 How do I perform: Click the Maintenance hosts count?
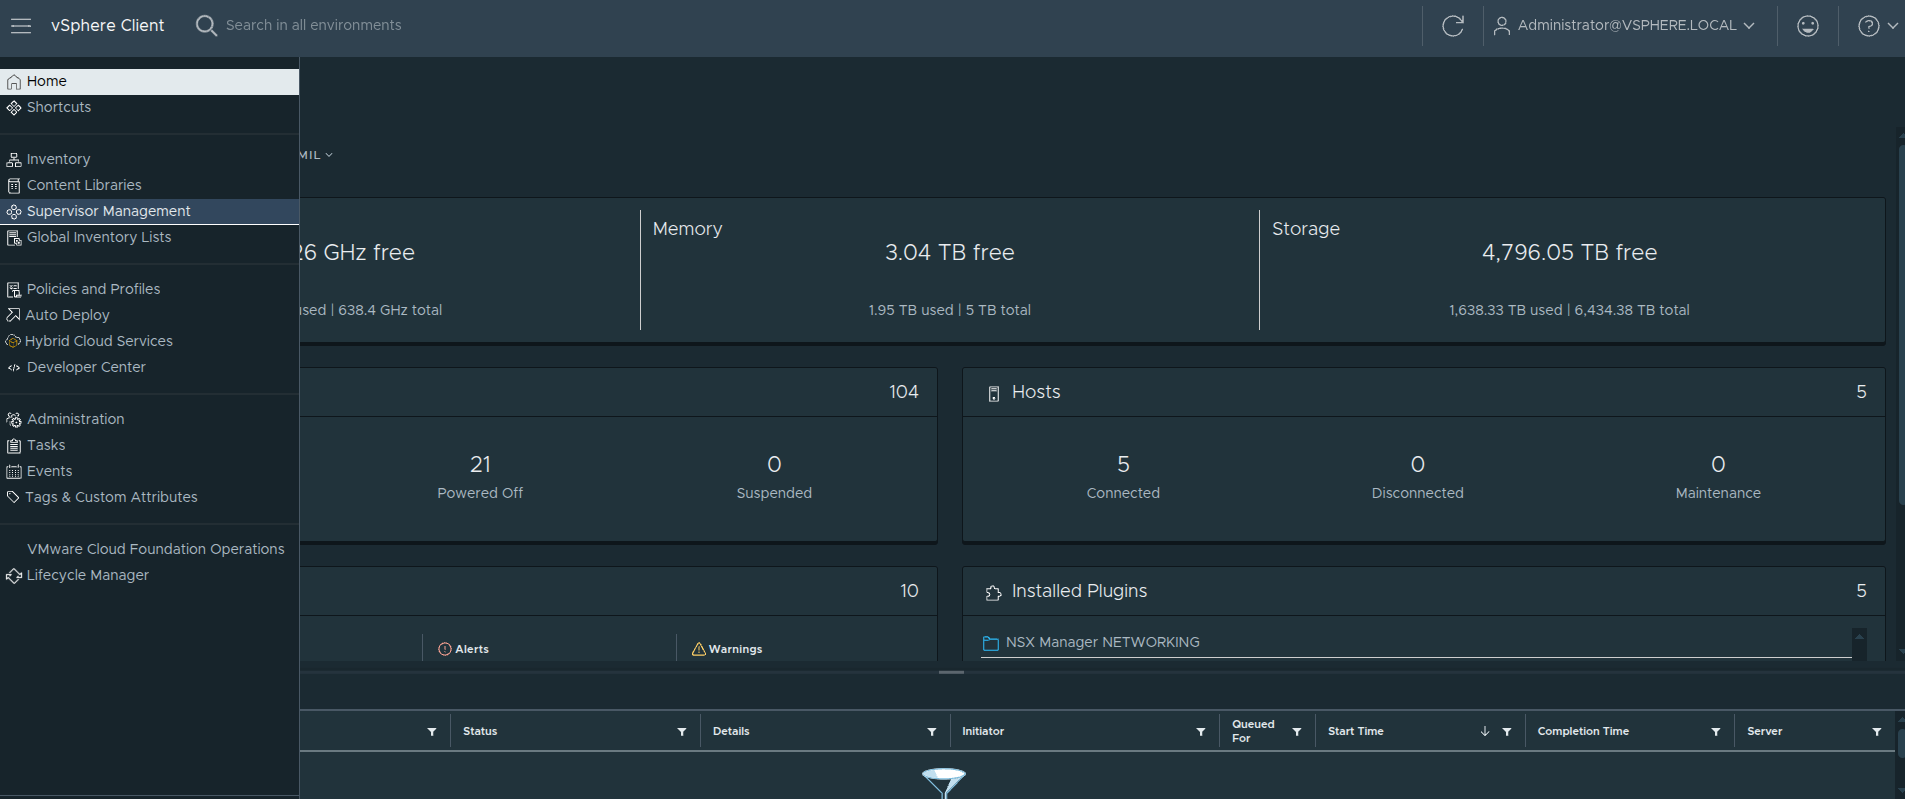coord(1718,464)
